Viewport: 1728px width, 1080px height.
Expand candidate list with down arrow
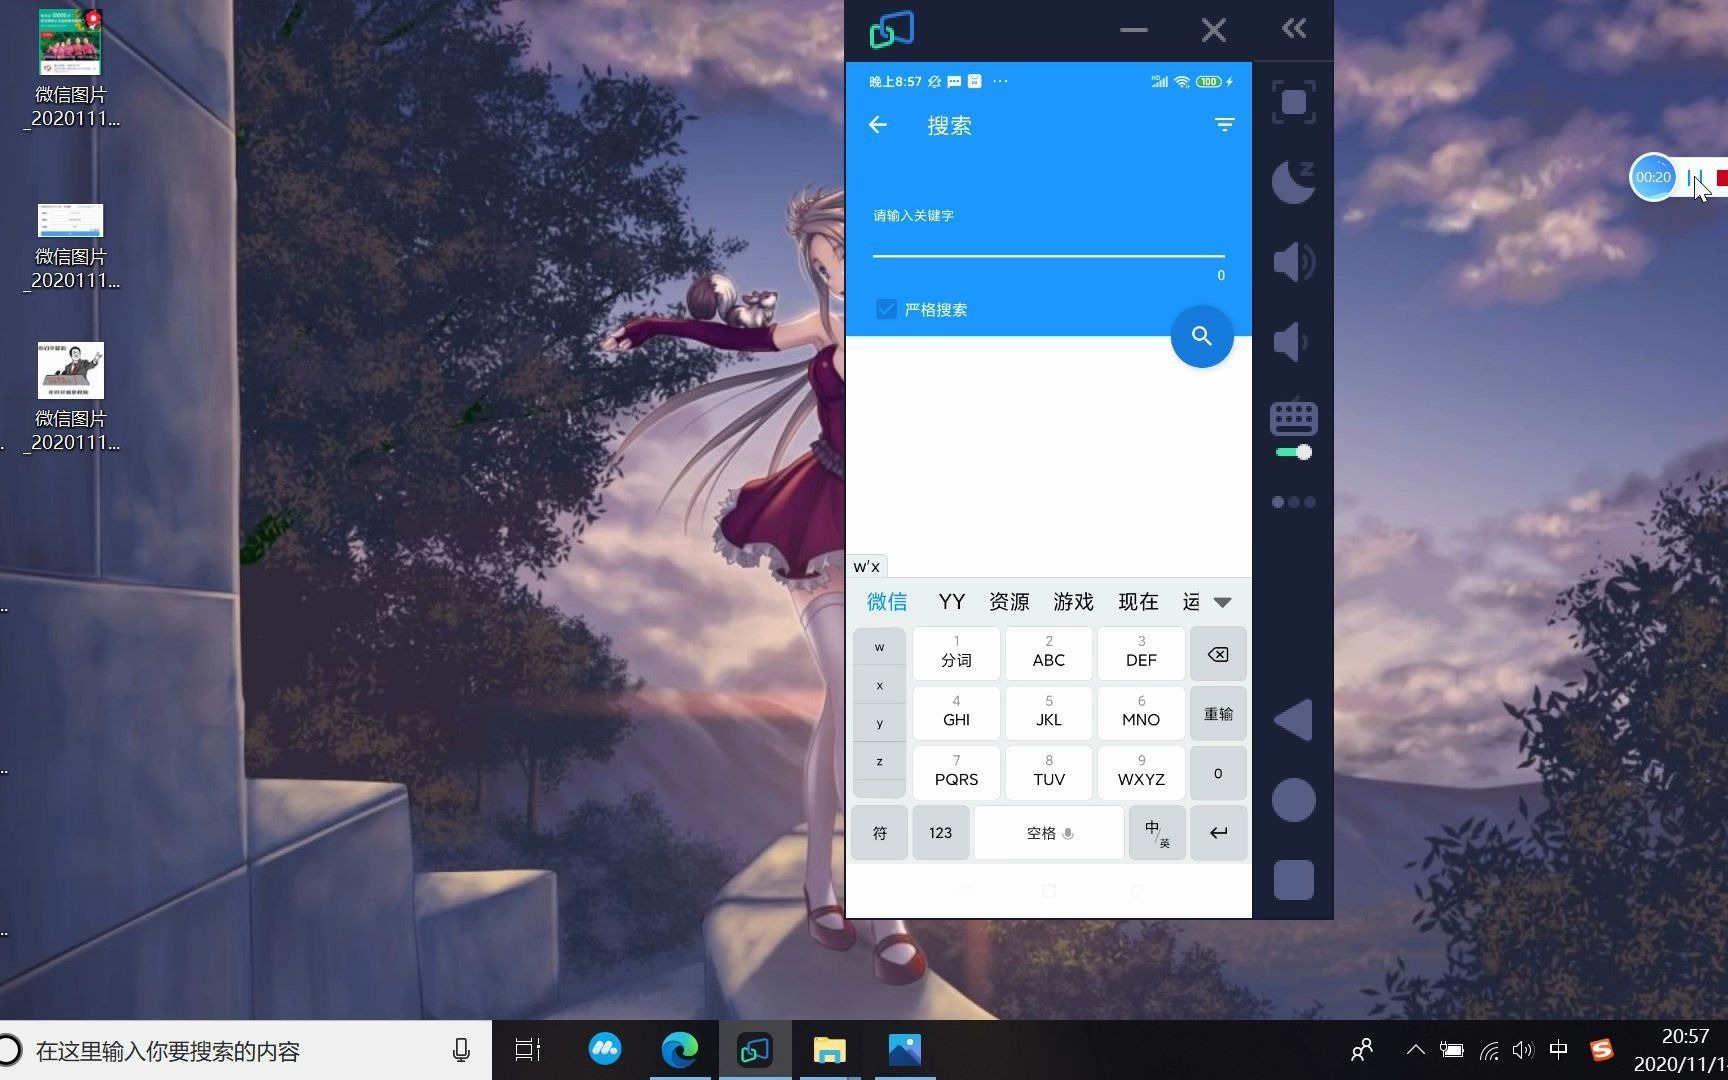[1222, 602]
